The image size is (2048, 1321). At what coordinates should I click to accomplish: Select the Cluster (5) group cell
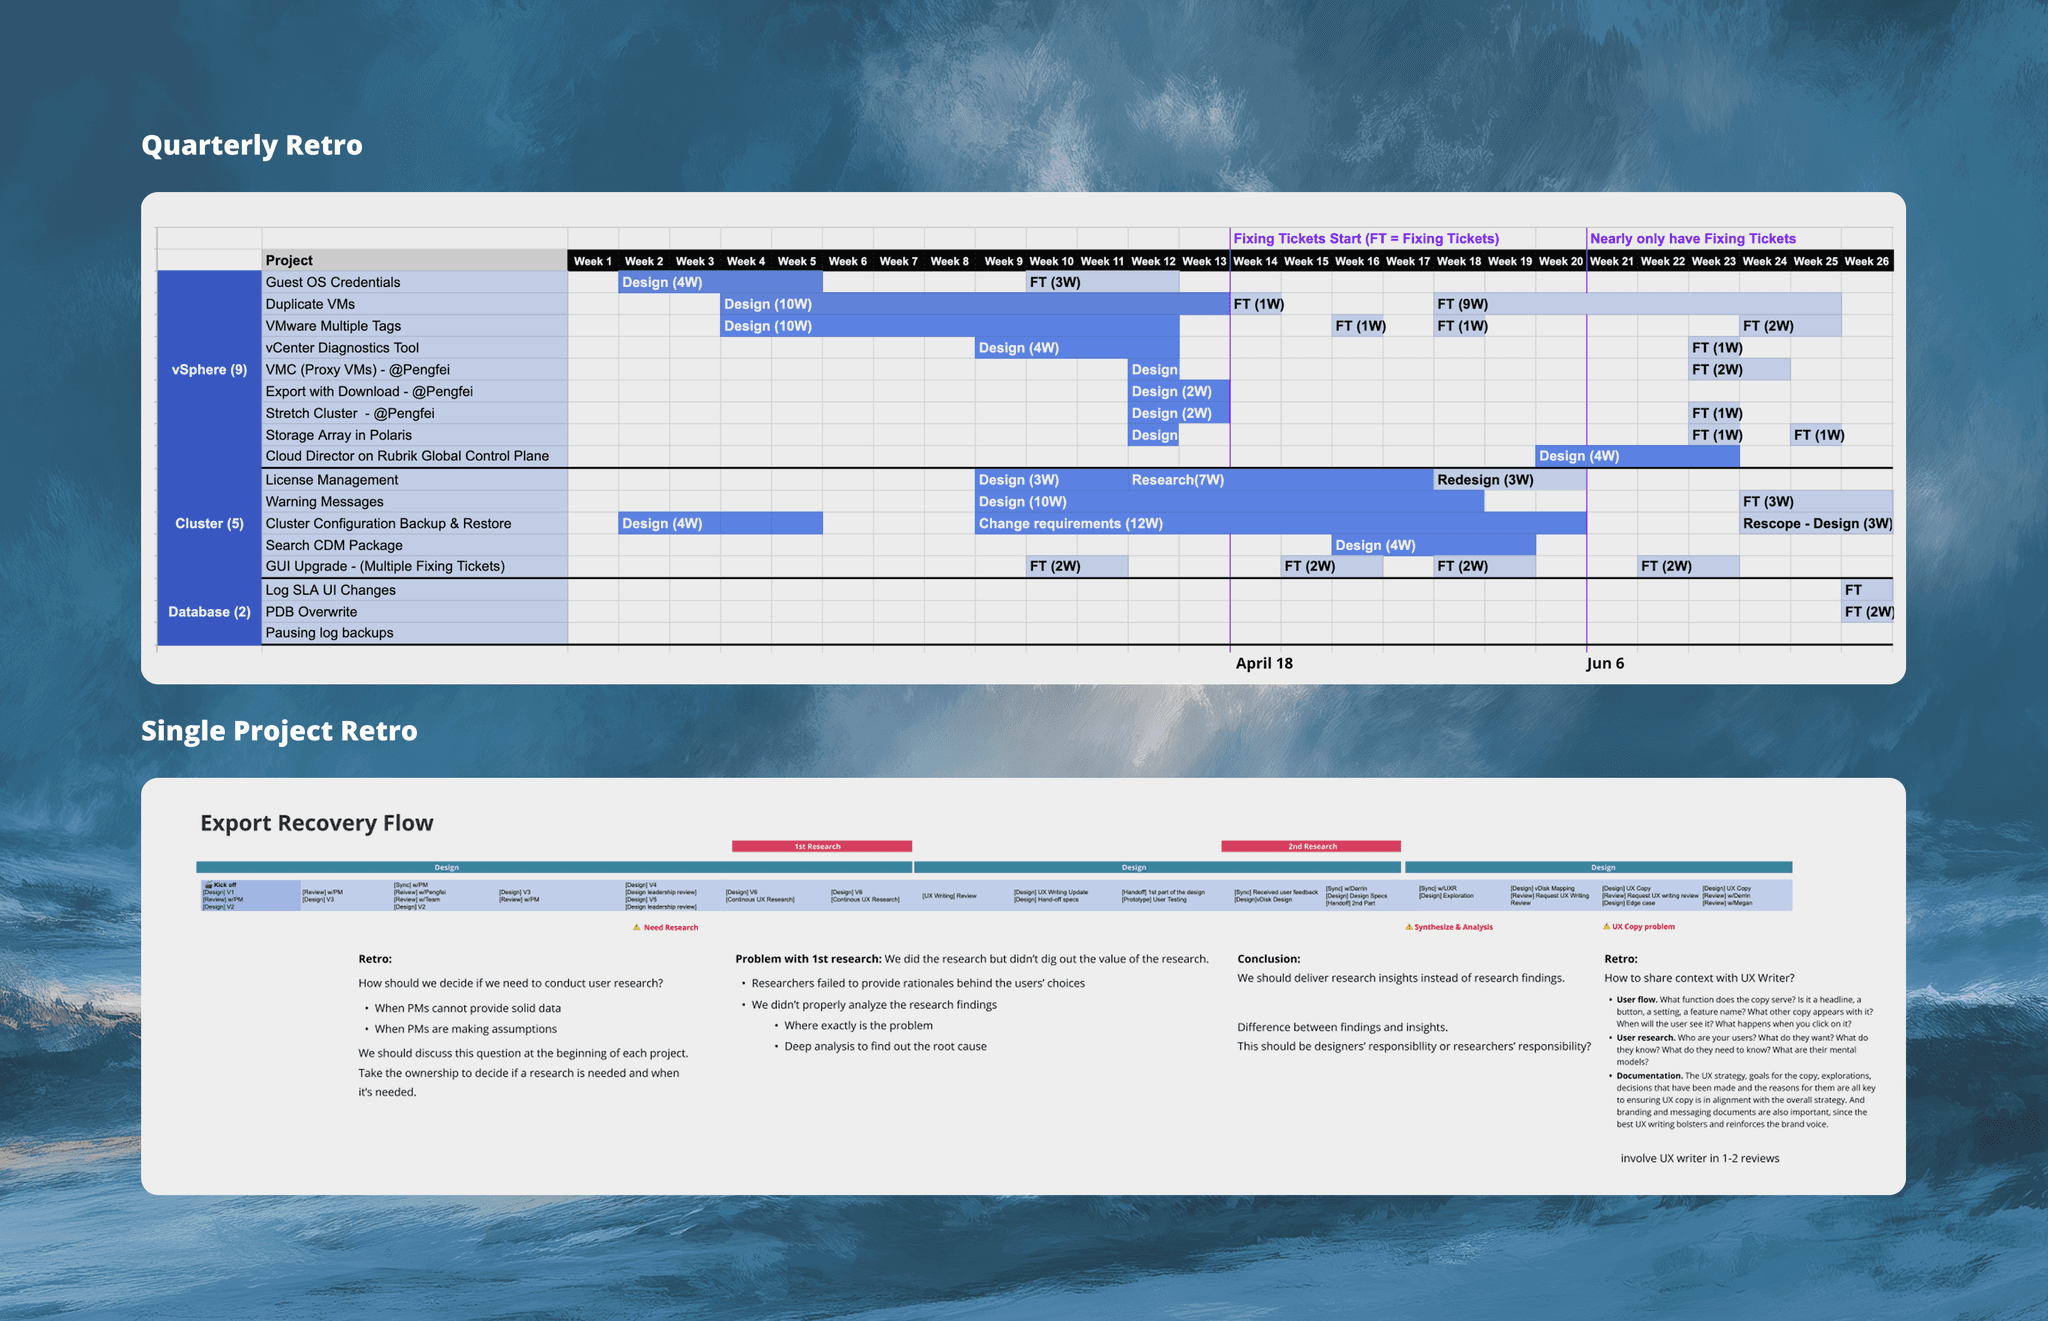click(x=209, y=523)
